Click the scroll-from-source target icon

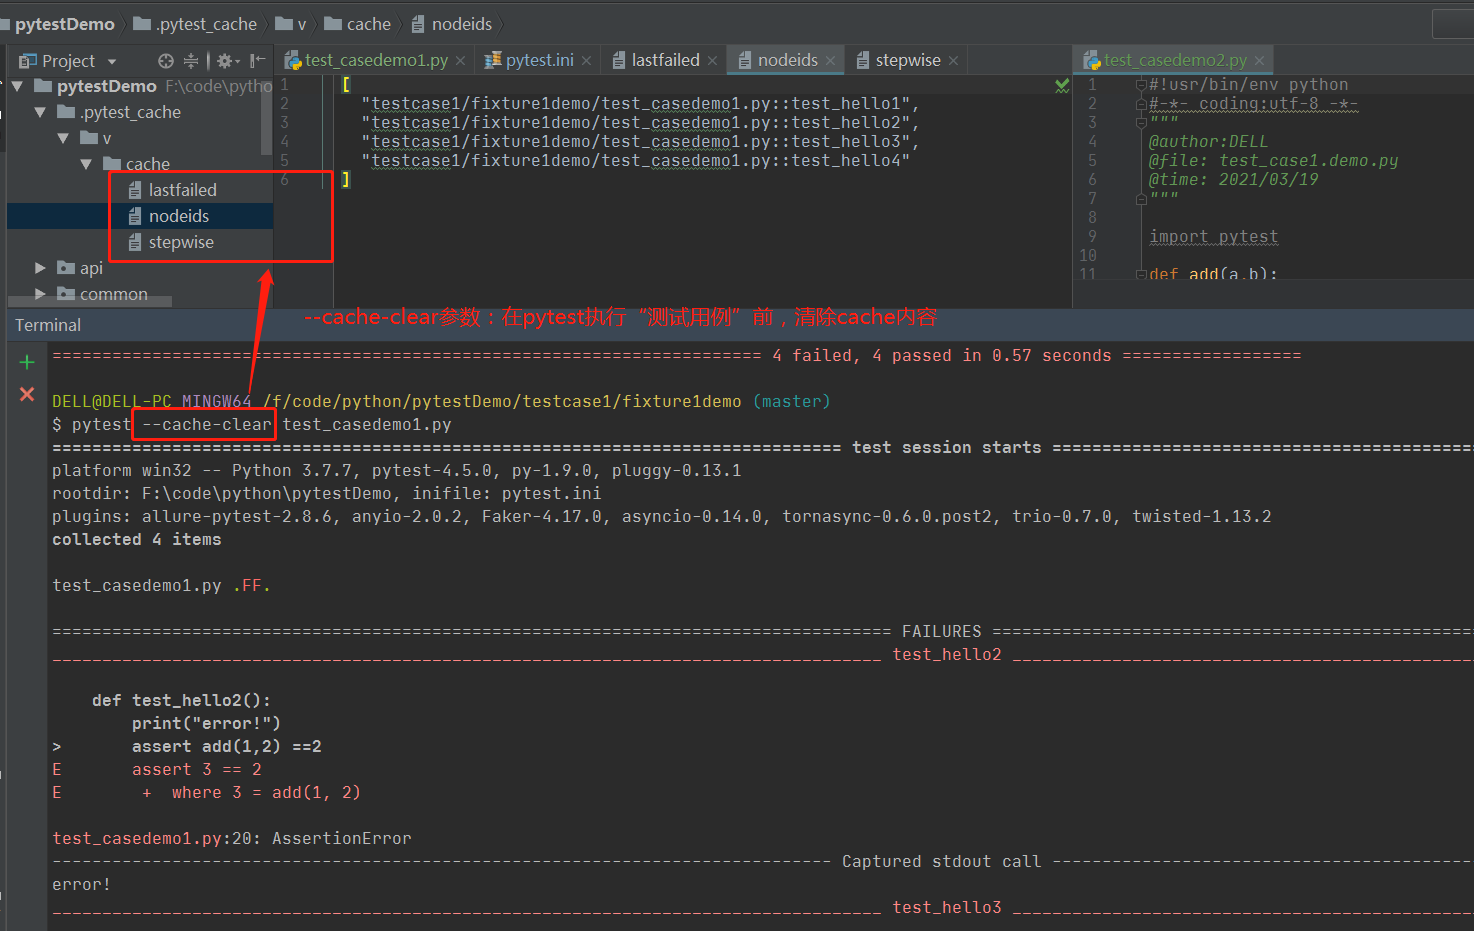point(166,61)
